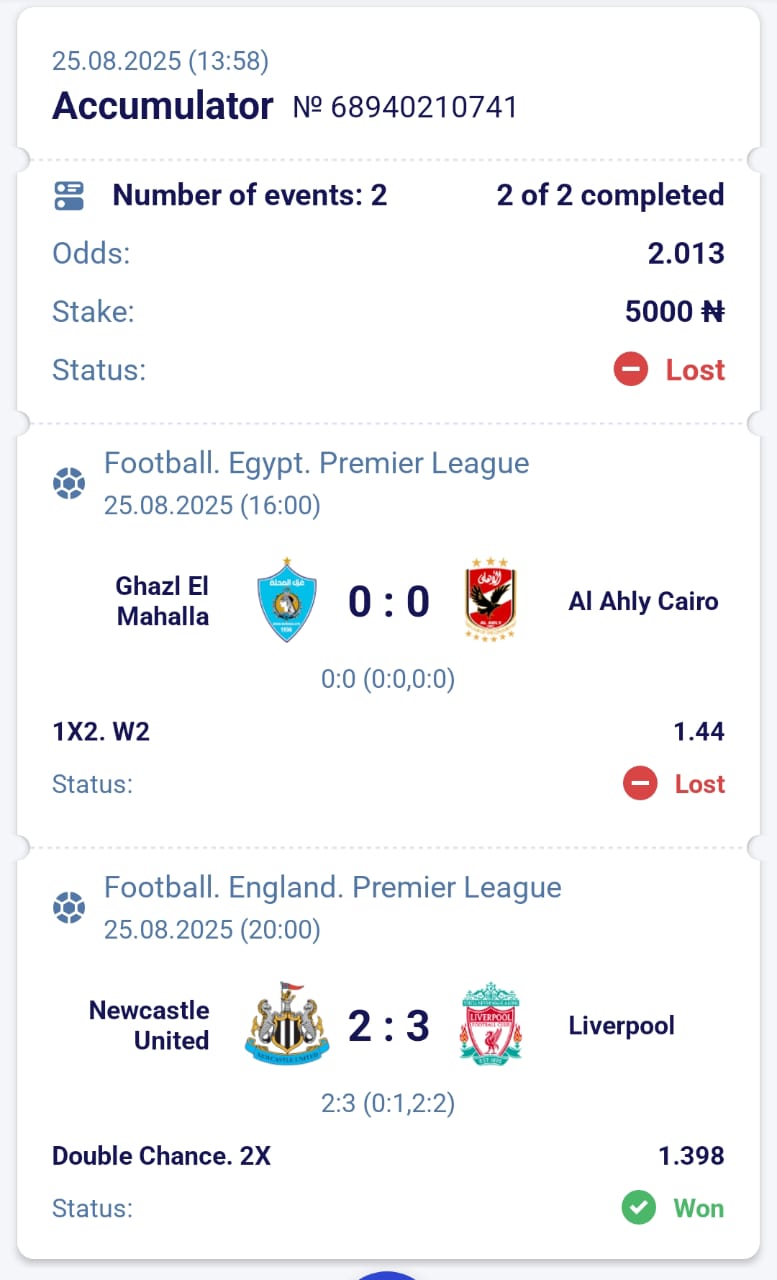Viewport: 777px width, 1280px height.
Task: Click the green Won checkmark icon
Action: (638, 1208)
